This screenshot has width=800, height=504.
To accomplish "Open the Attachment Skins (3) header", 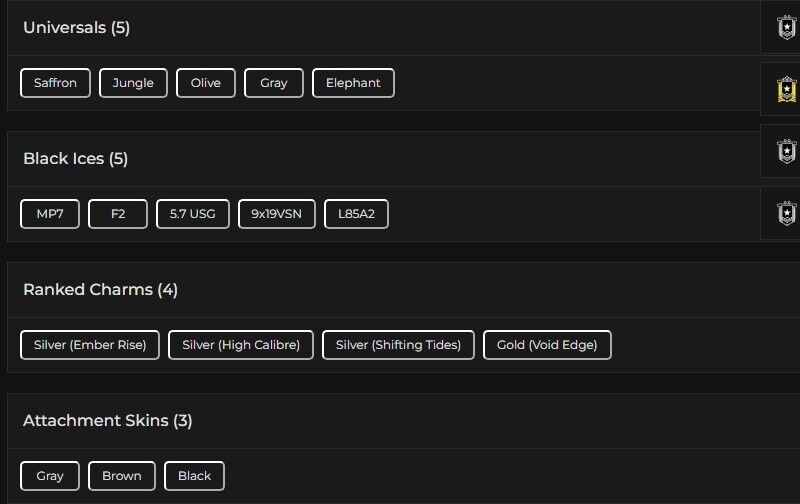I will pyautogui.click(x=107, y=421).
